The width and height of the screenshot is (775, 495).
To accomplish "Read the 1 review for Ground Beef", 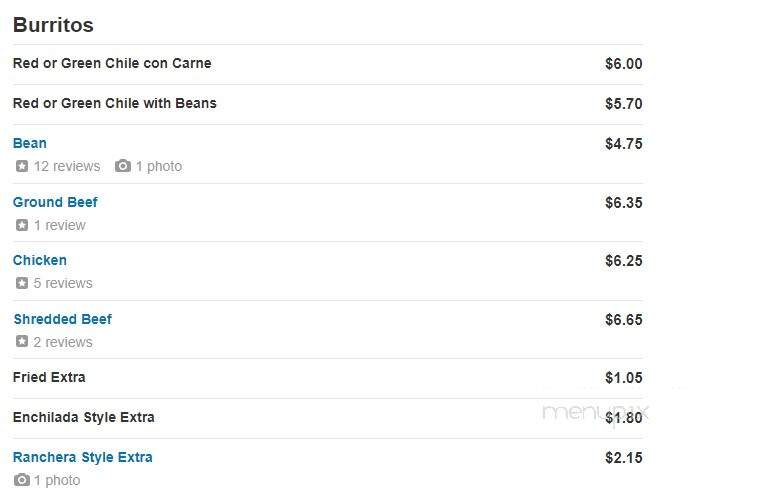I will pos(60,225).
